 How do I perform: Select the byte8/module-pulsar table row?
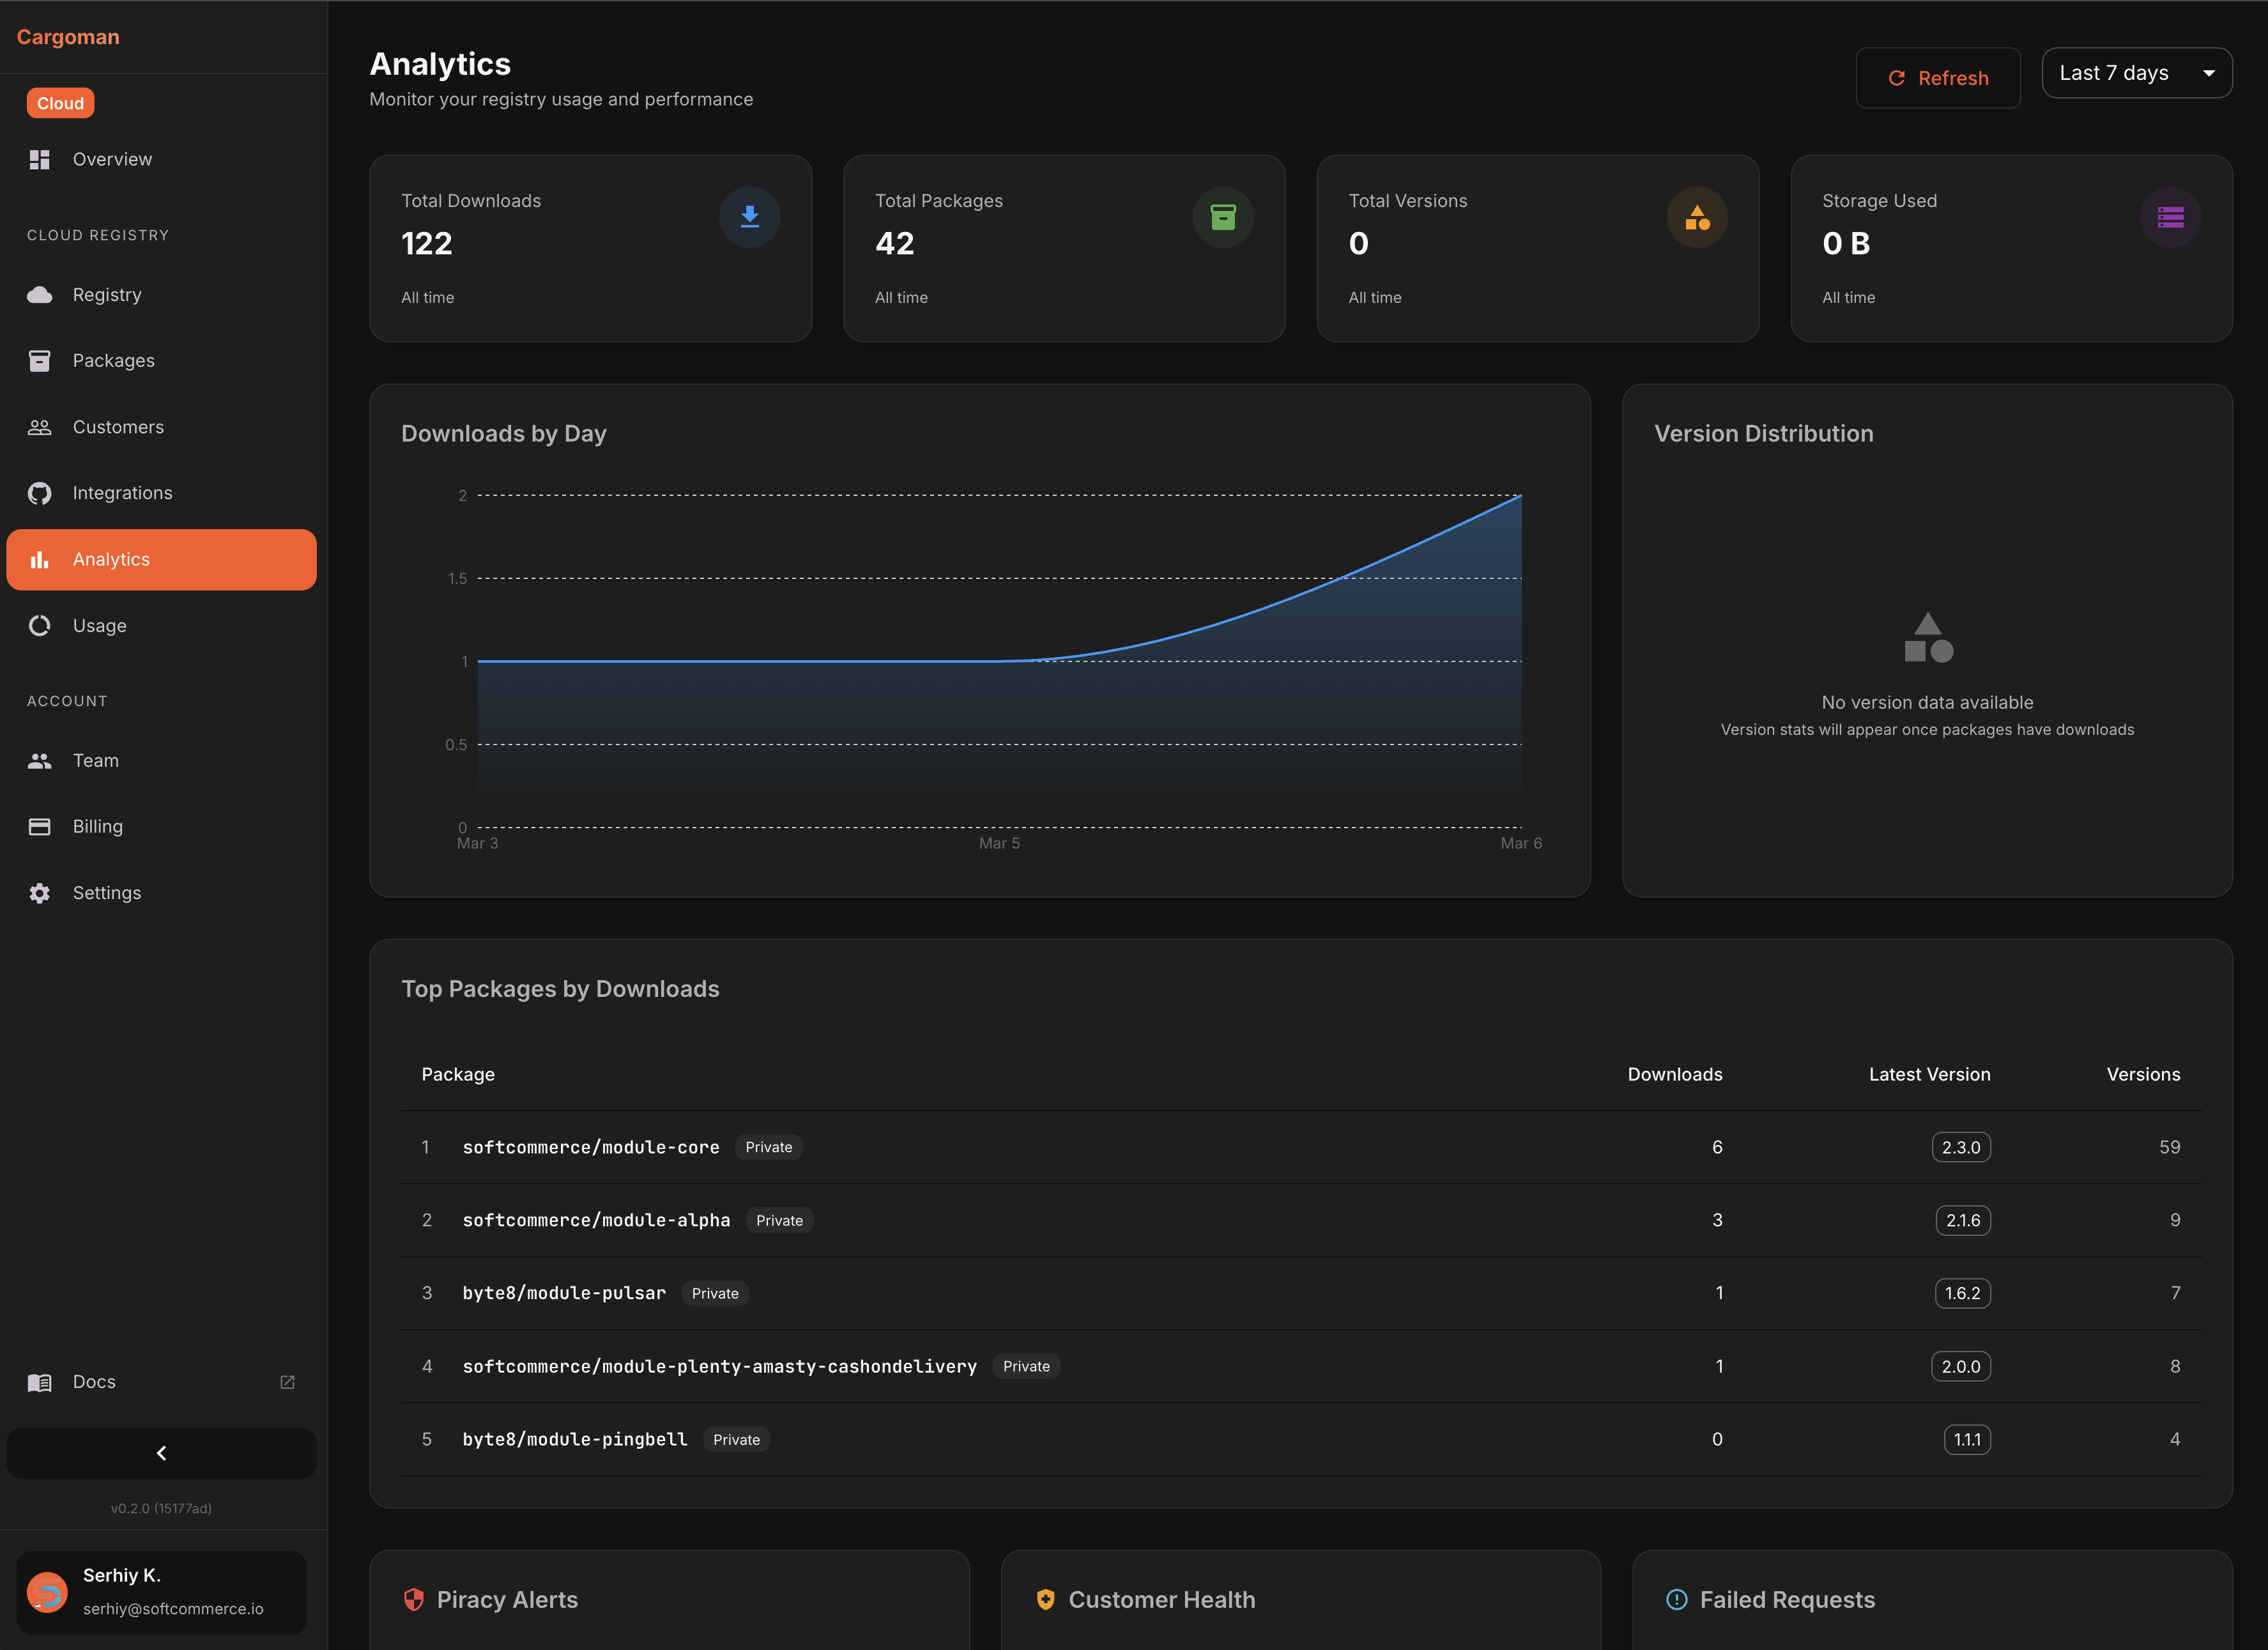(x=1300, y=1293)
